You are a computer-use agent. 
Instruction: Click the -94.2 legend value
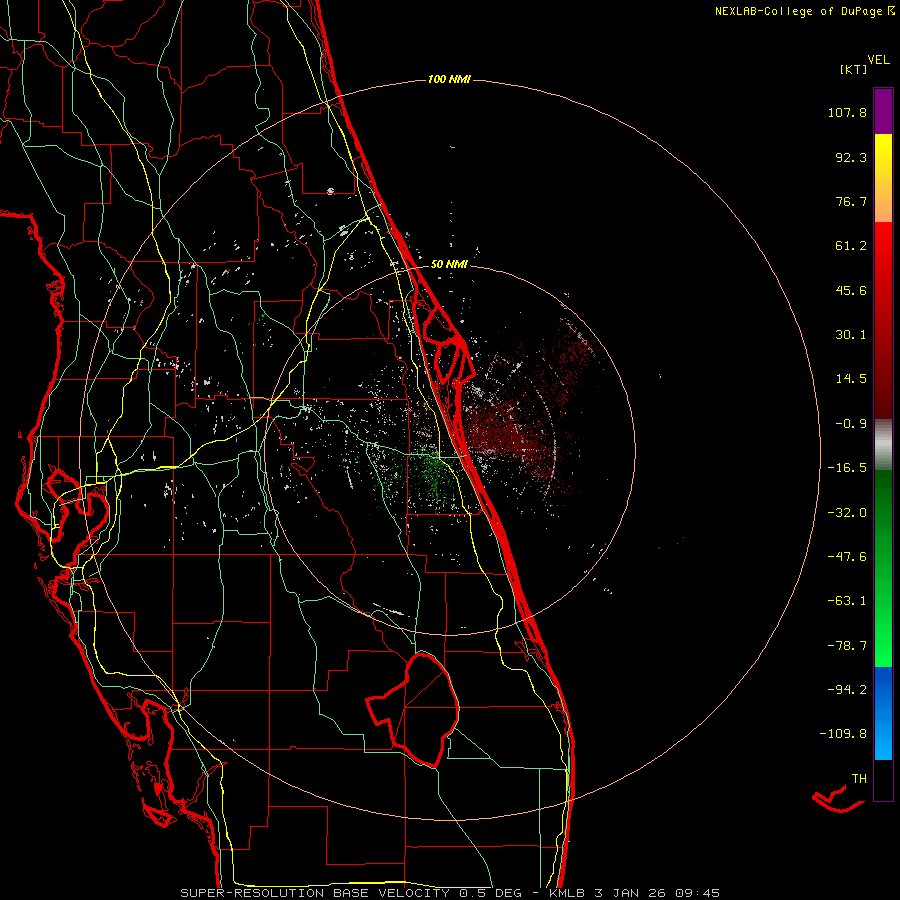pos(847,690)
